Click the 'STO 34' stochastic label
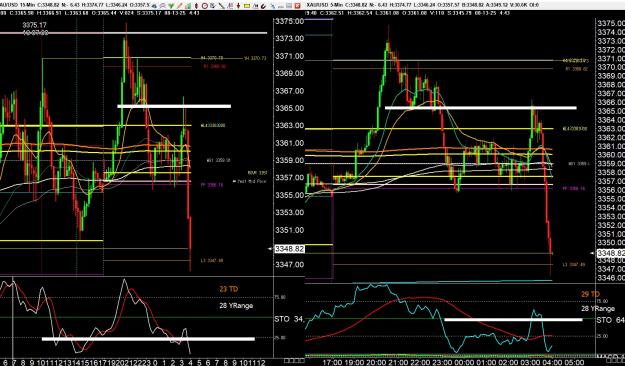The image size is (625, 366). click(289, 319)
